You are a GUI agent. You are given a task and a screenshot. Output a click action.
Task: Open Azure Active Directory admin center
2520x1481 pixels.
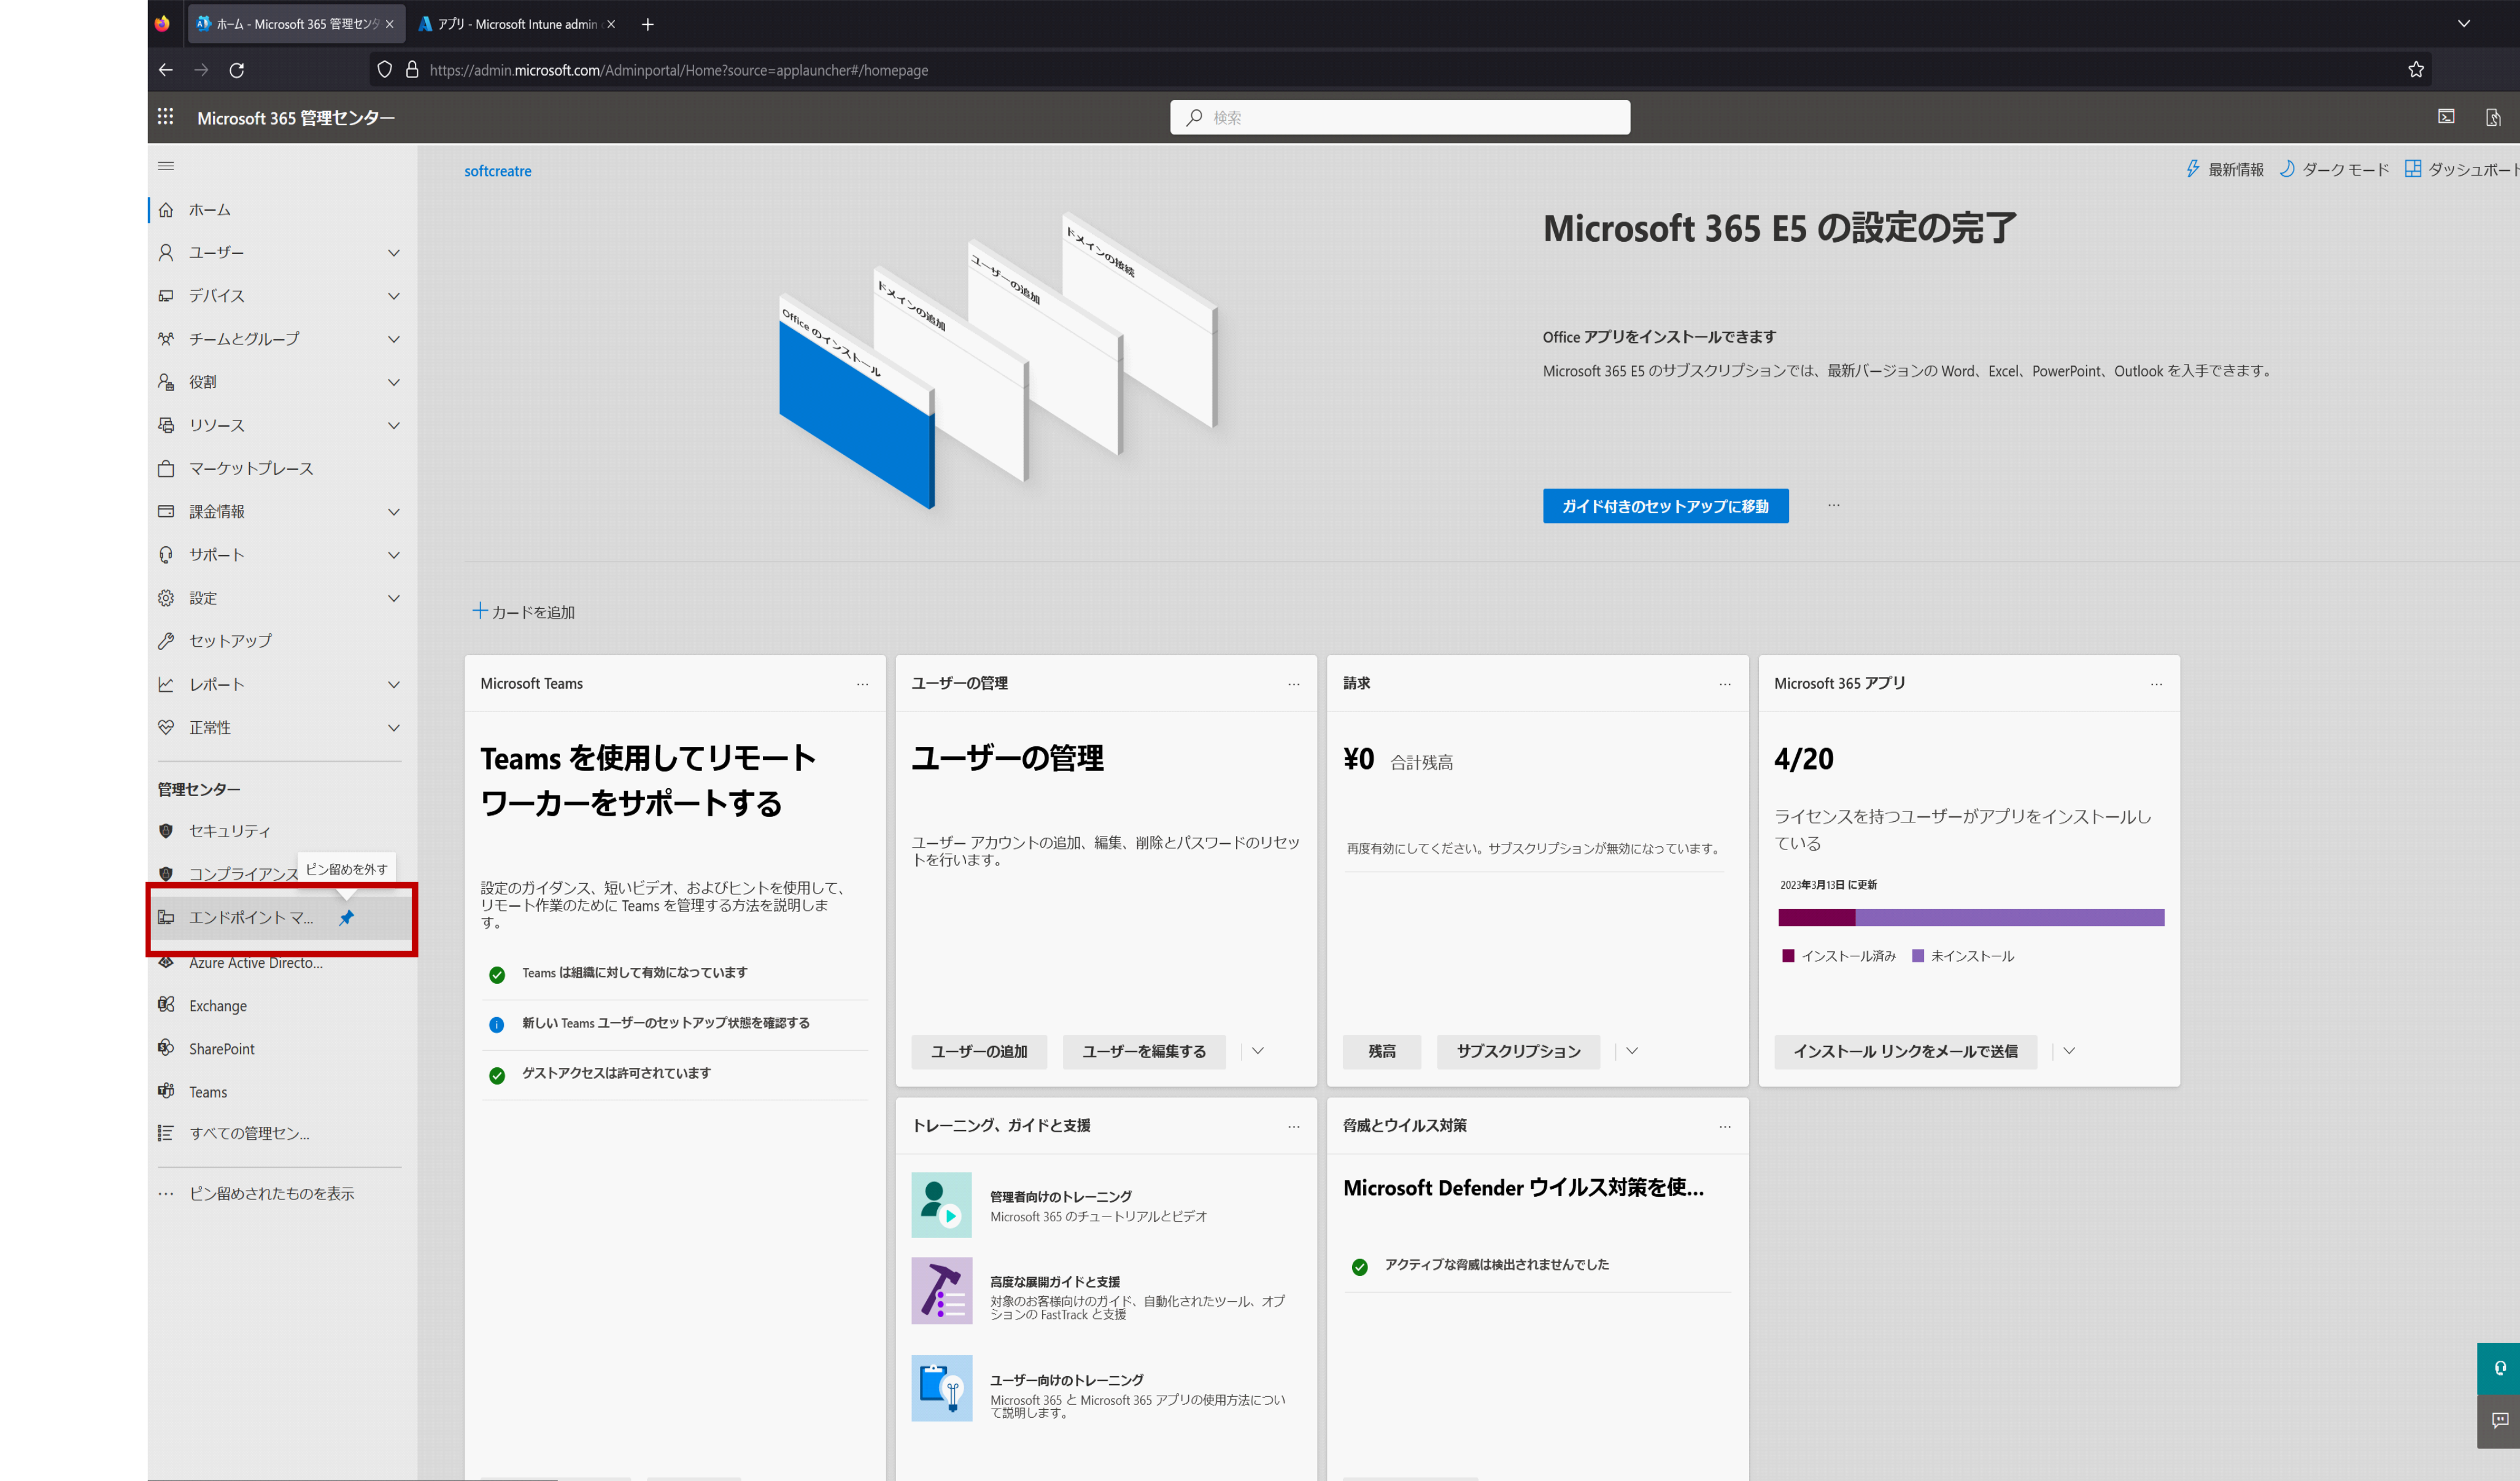(282, 963)
